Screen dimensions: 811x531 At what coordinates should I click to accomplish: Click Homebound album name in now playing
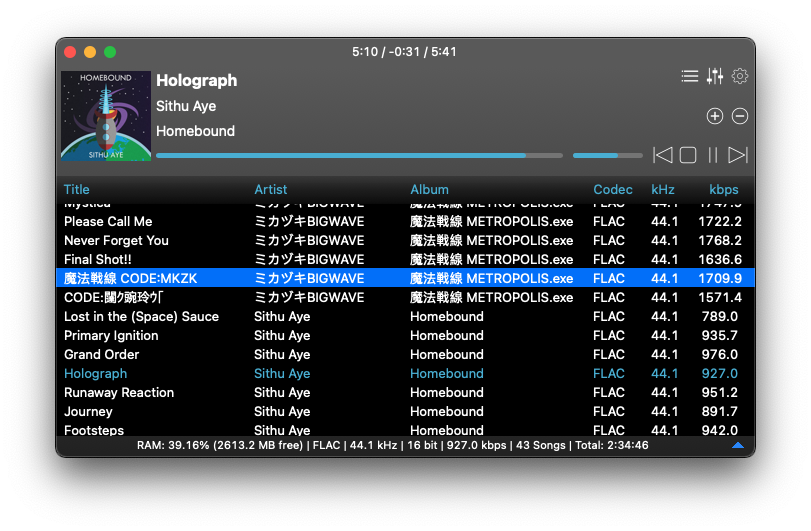(196, 131)
